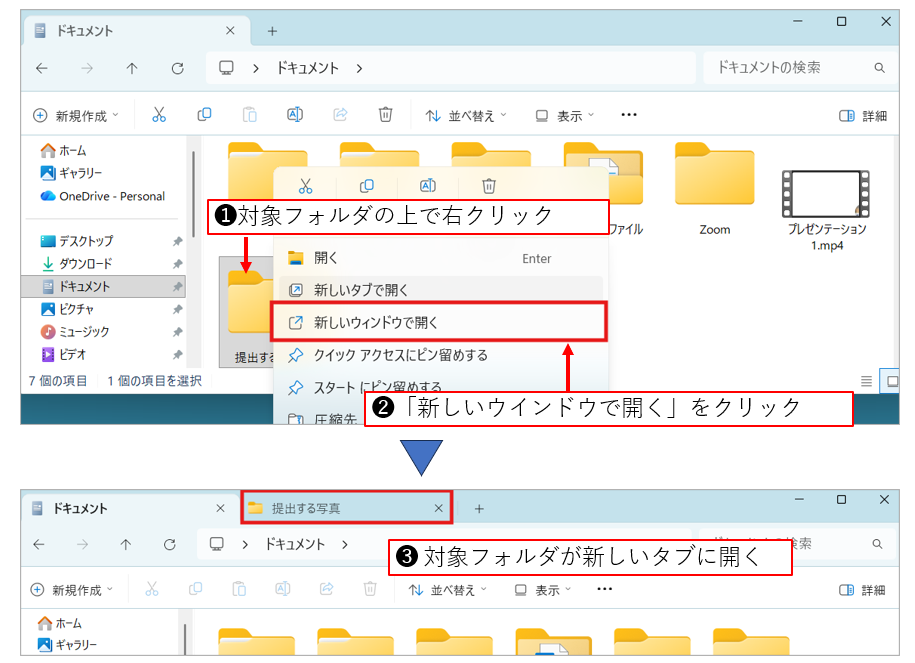The image size is (915, 663).
Task: Open the 表示 view dropdown in top window
Action: coord(565,116)
